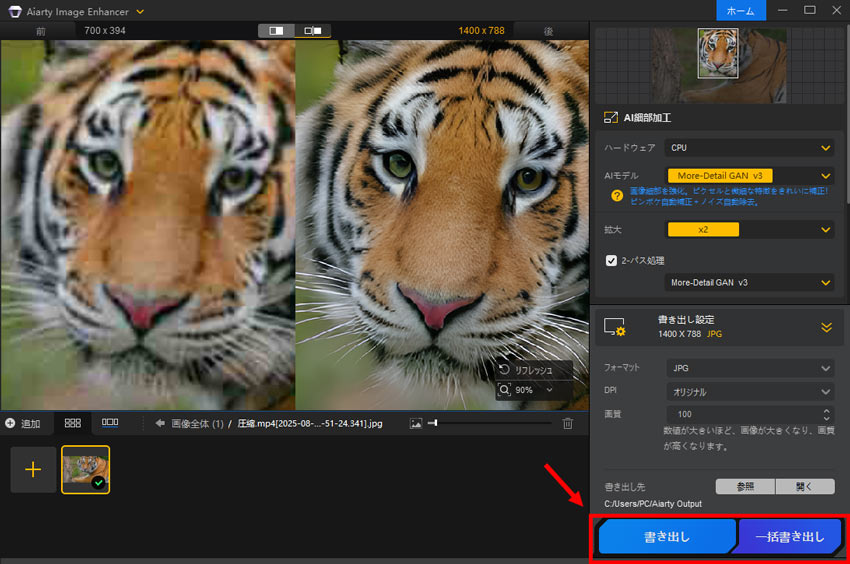Viewport: 850px width, 564px height.
Task: Select the tiger image thumbnail
Action: [x=86, y=470]
